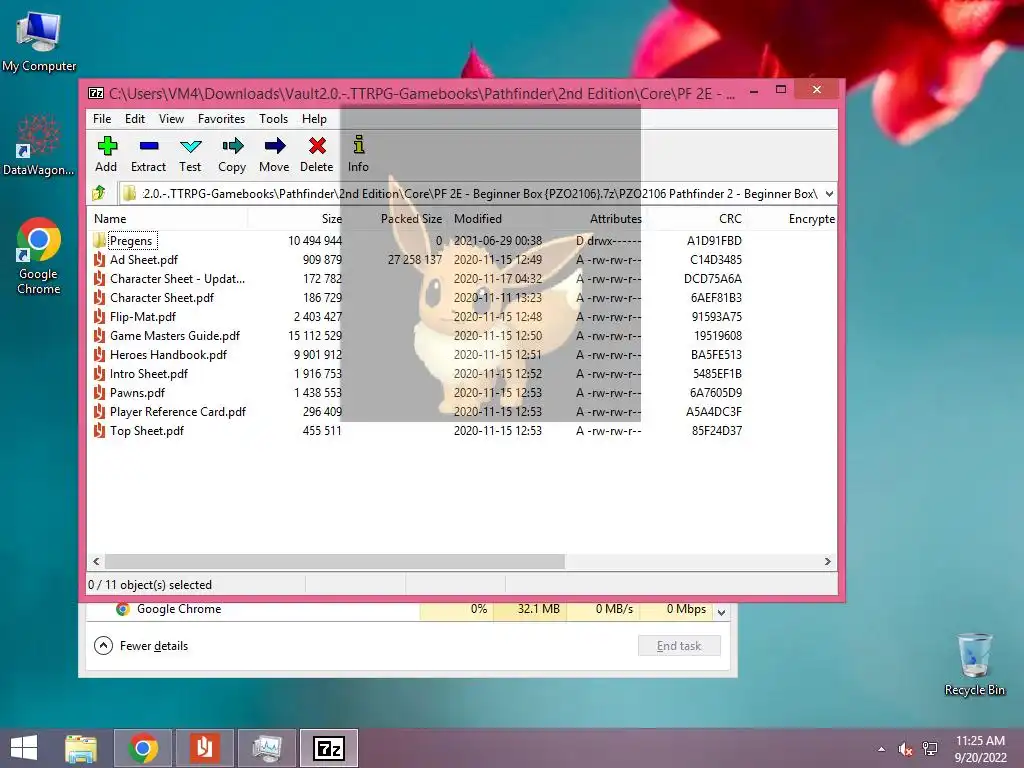The height and width of the screenshot is (768, 1024).
Task: Click End task button in Task Manager
Action: tap(679, 646)
